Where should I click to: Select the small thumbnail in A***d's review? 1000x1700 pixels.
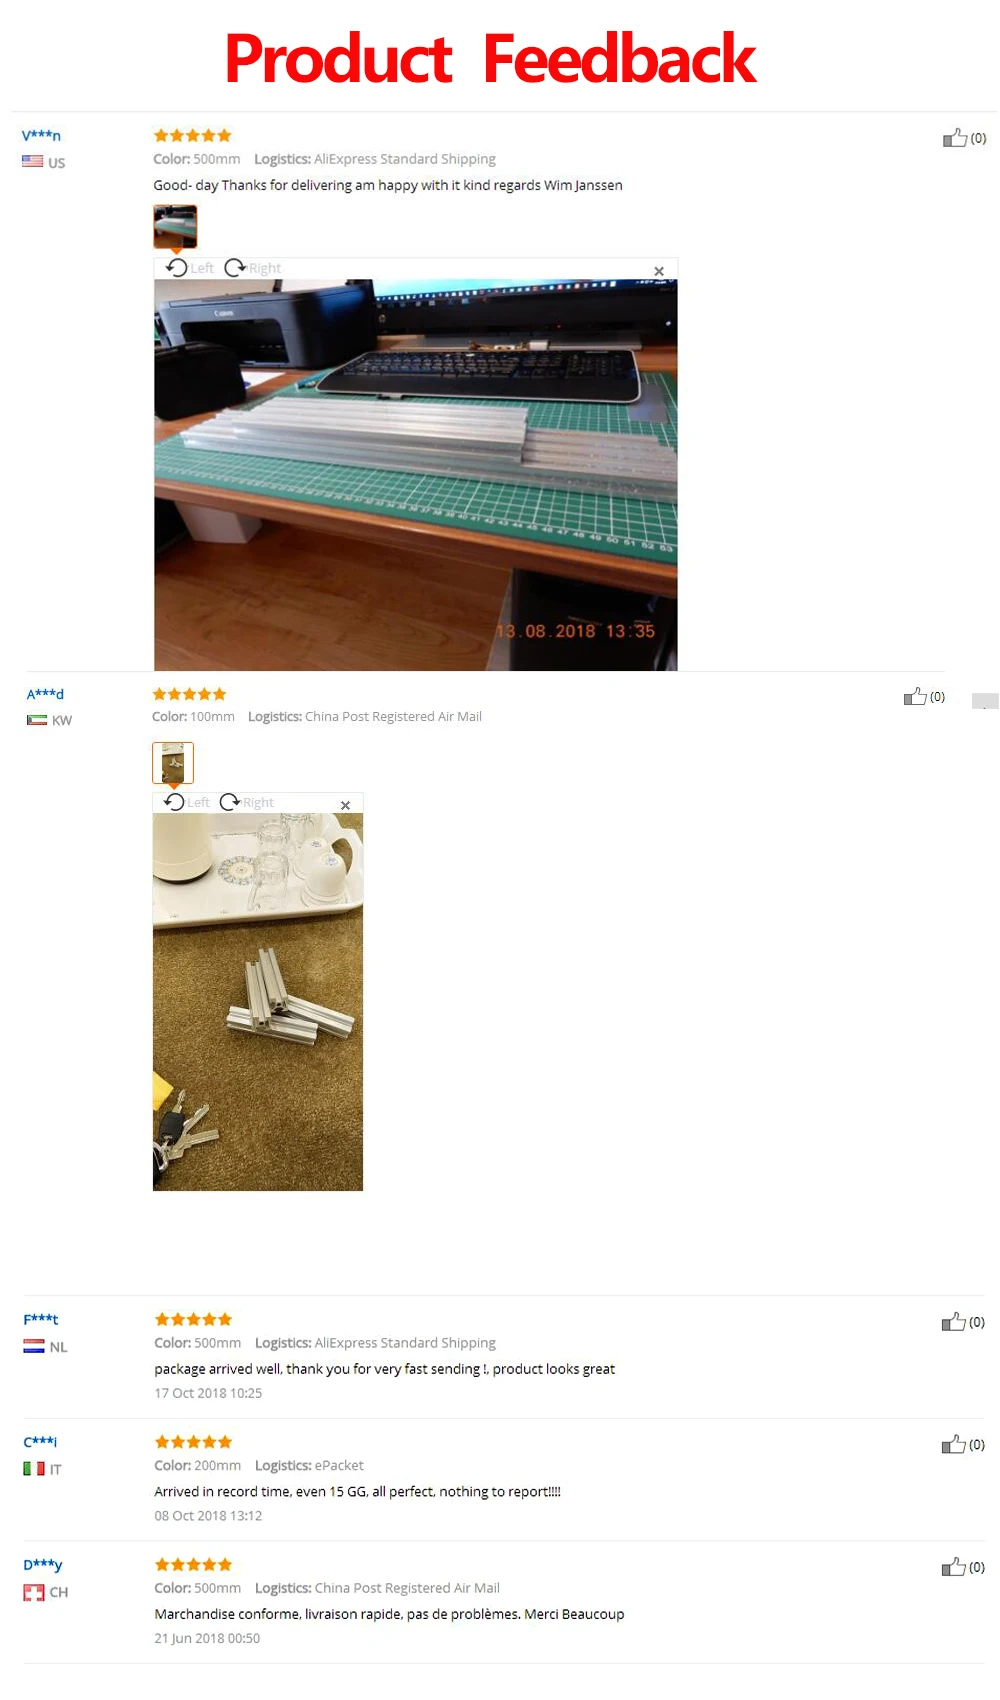pos(173,763)
